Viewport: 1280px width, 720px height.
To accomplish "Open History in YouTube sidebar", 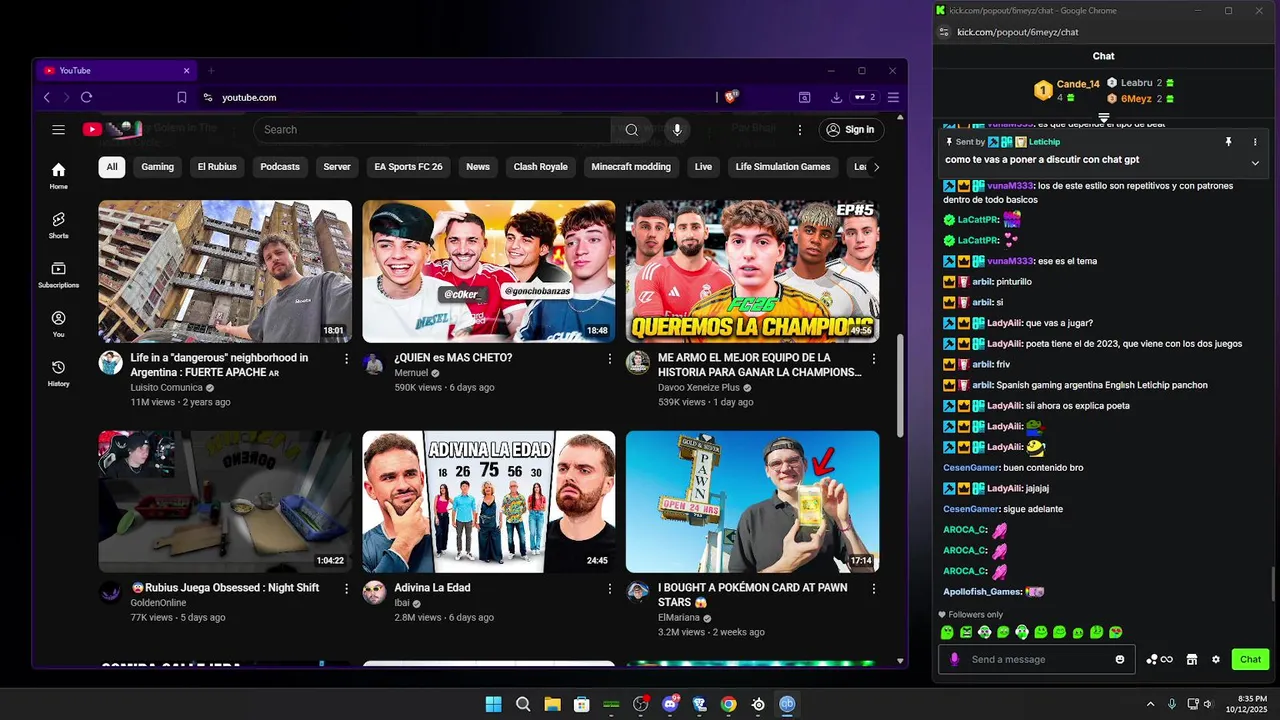I will [x=59, y=372].
